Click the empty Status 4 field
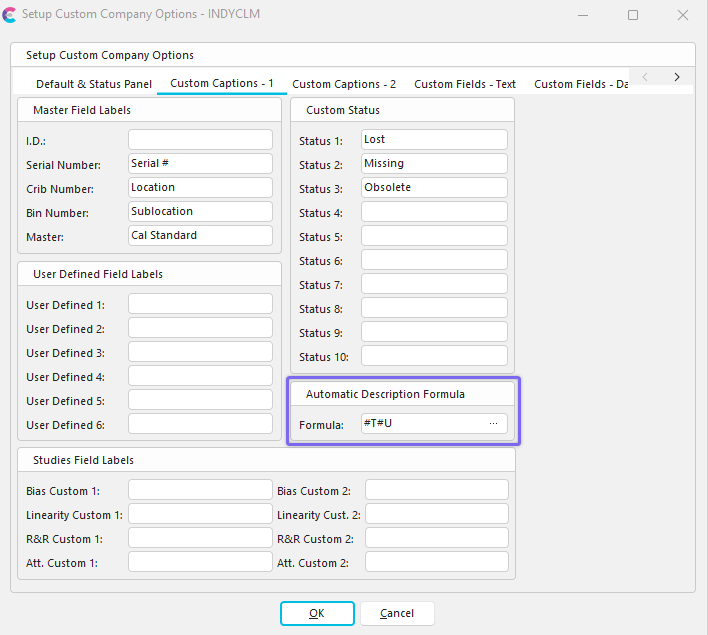Screen dimensions: 708x635 [x=434, y=212]
